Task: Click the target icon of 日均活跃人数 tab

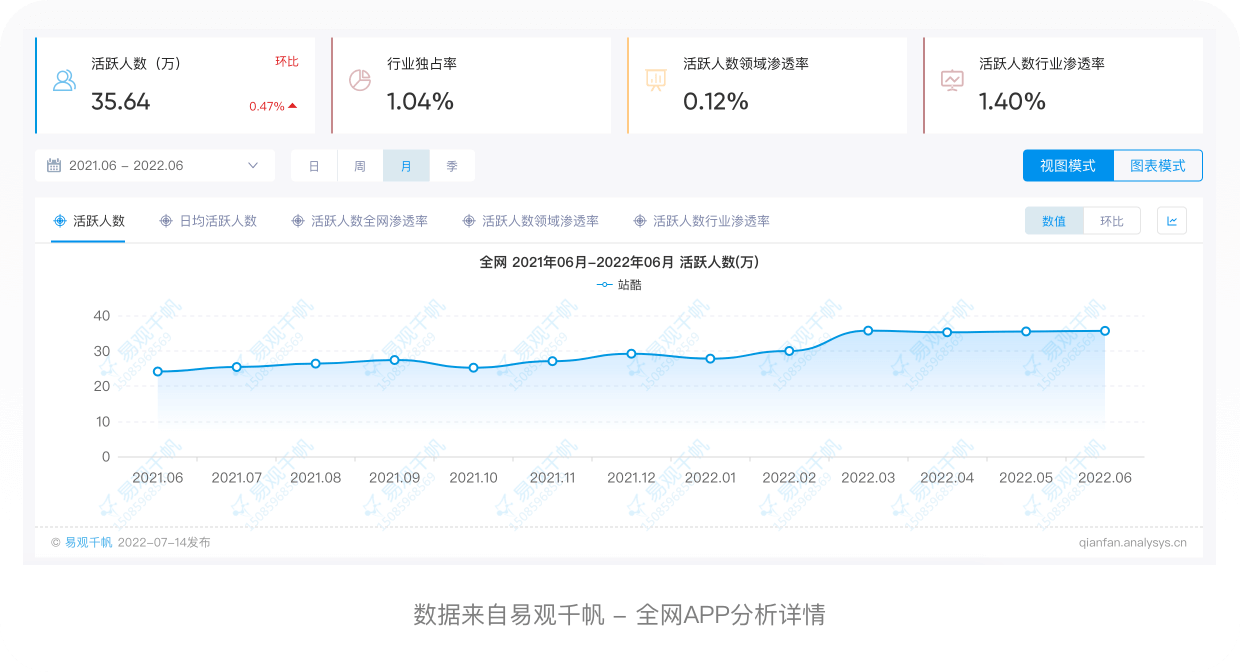Action: click(166, 221)
